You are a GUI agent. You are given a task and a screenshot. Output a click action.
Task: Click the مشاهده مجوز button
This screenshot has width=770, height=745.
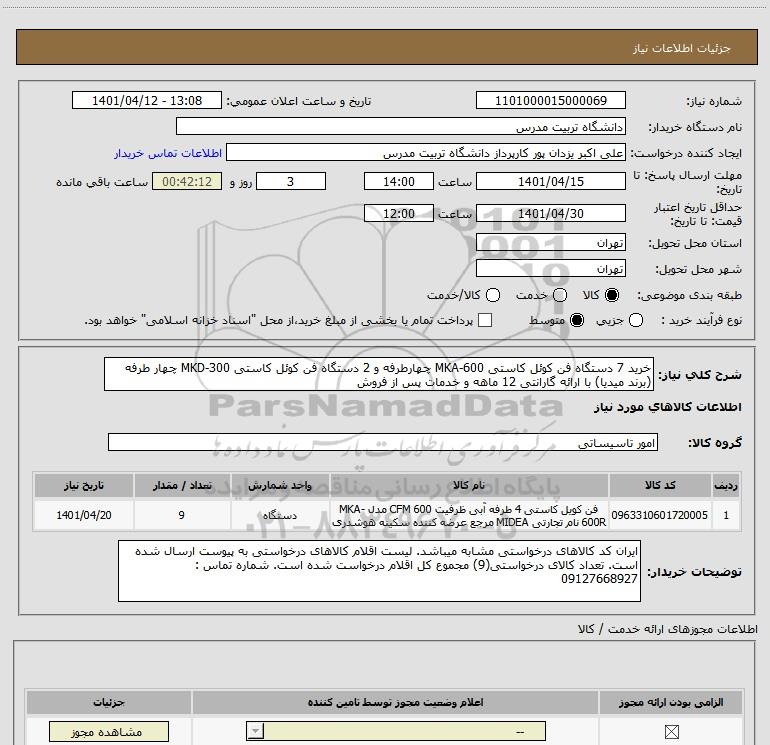click(x=109, y=732)
